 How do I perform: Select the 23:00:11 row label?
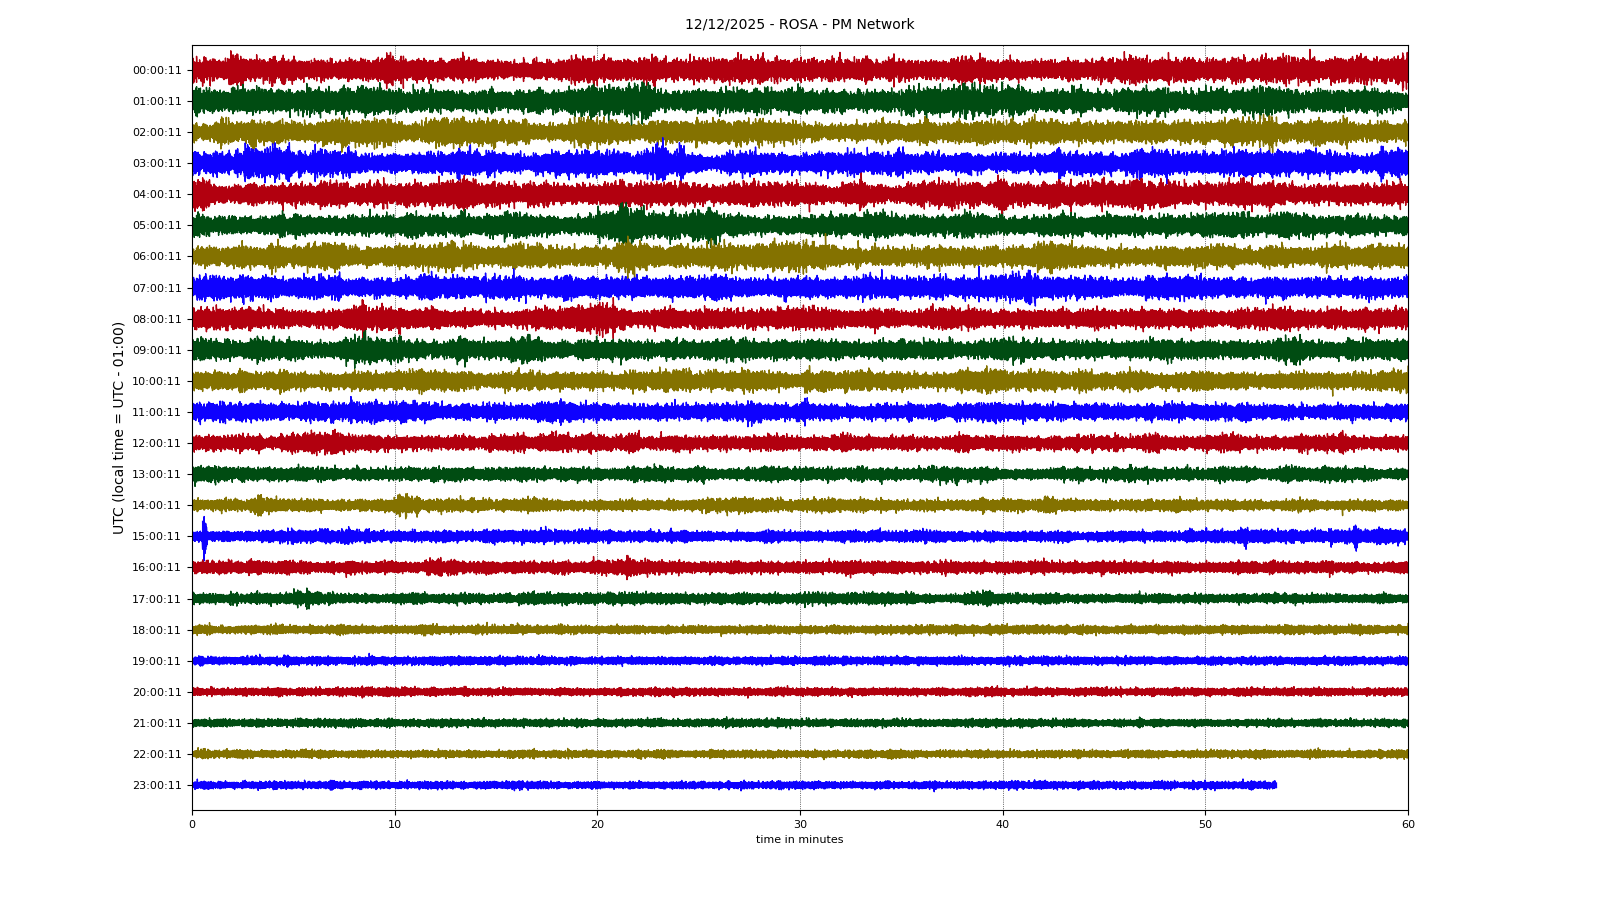[x=157, y=785]
